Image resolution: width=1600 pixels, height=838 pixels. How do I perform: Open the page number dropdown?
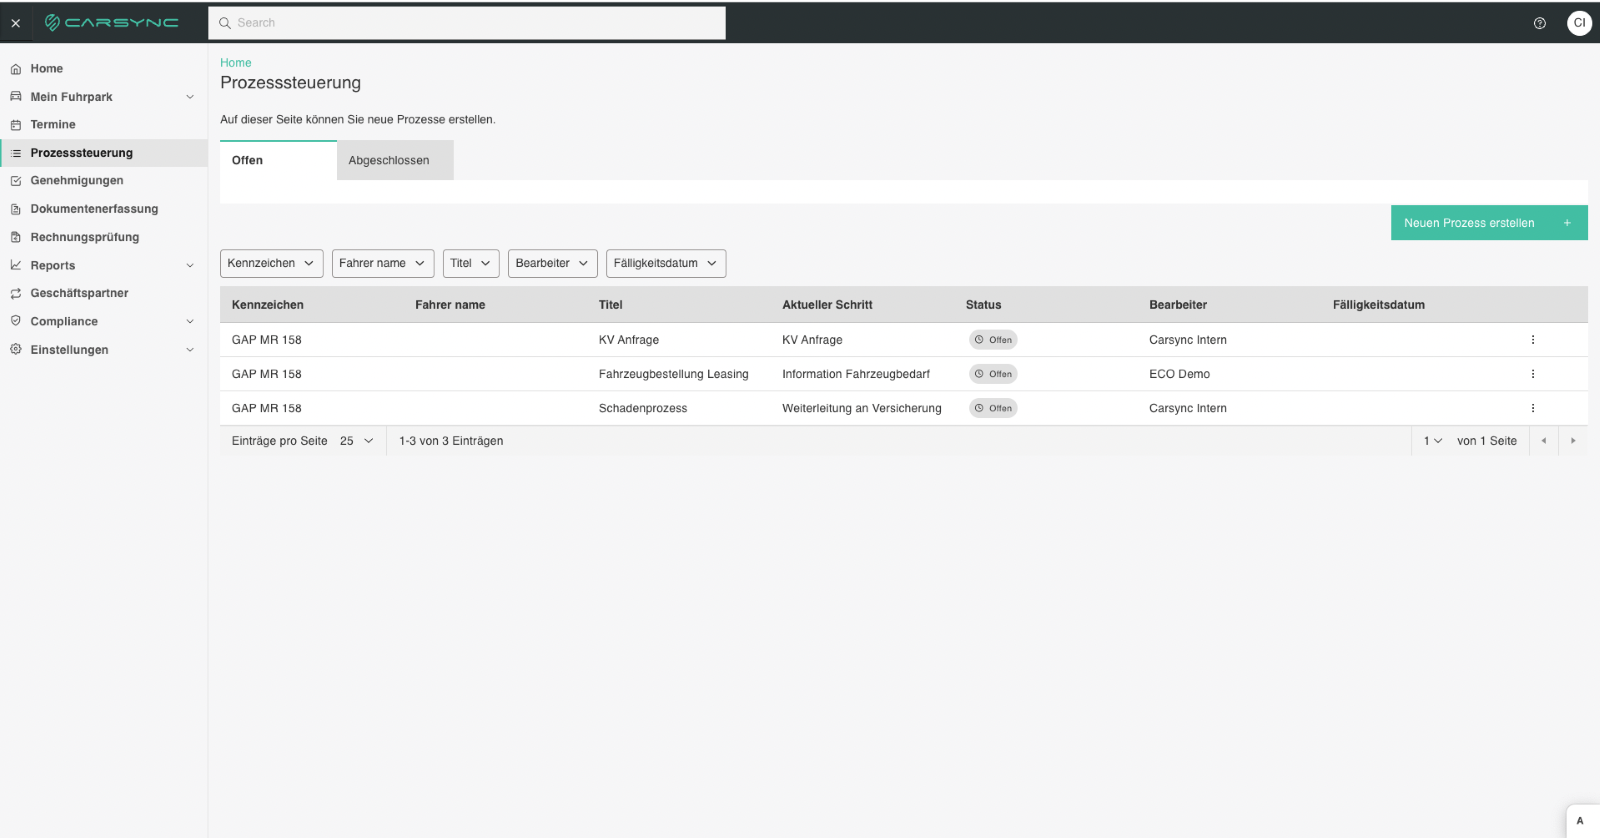click(1433, 441)
